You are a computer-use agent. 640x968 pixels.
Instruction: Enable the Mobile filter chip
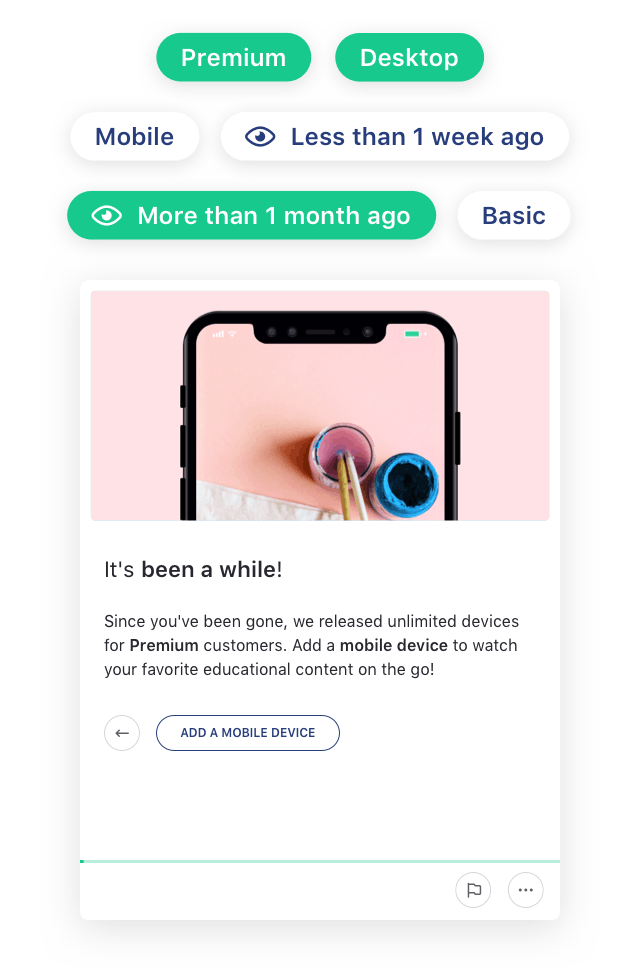(x=135, y=136)
